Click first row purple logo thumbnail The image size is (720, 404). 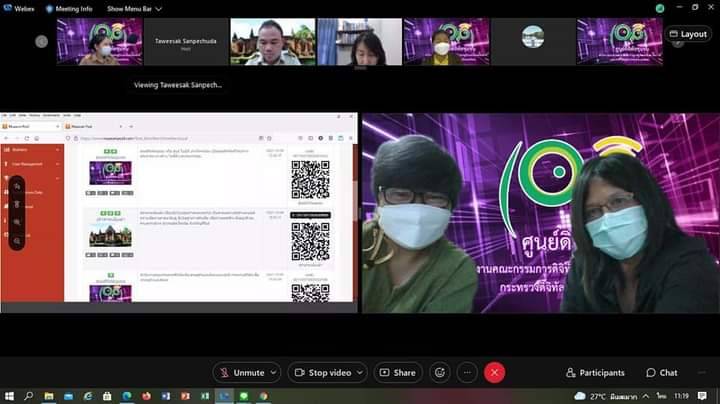click(110, 173)
